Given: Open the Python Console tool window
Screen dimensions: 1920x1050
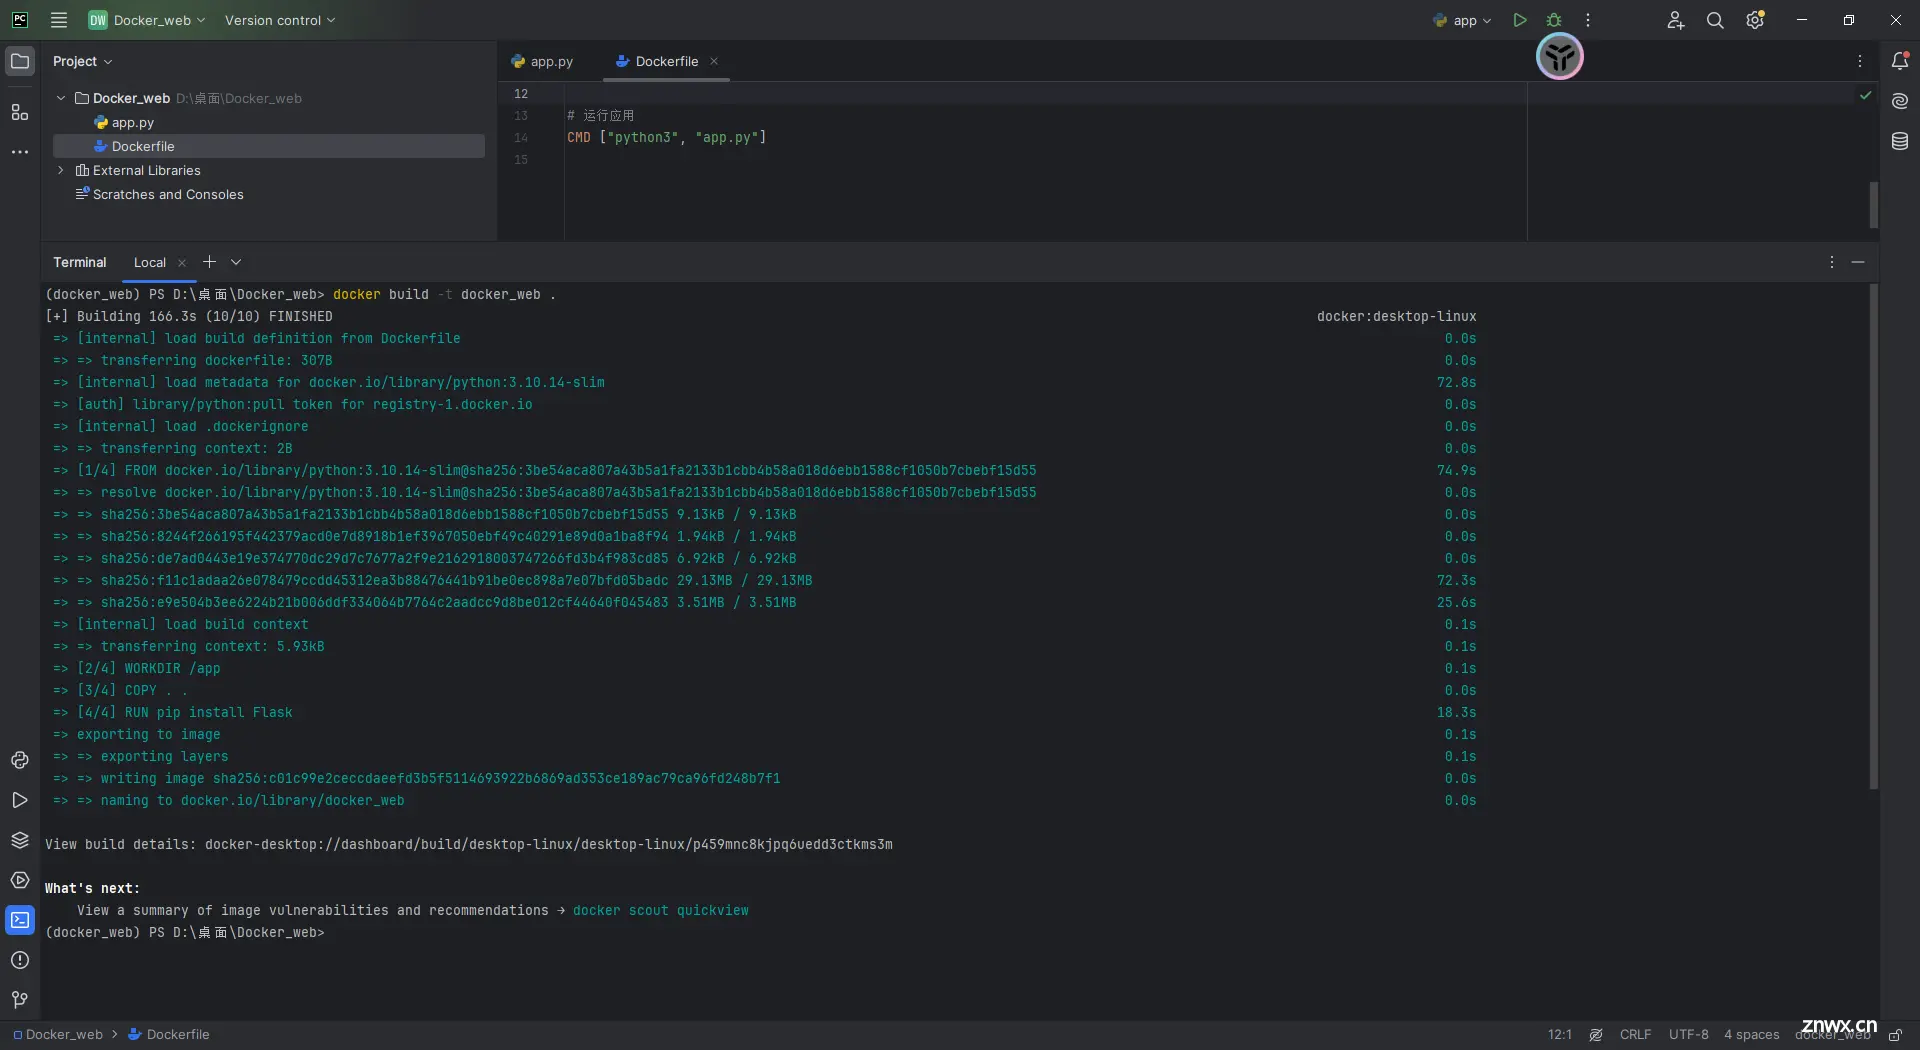Looking at the screenshot, I should [20, 760].
